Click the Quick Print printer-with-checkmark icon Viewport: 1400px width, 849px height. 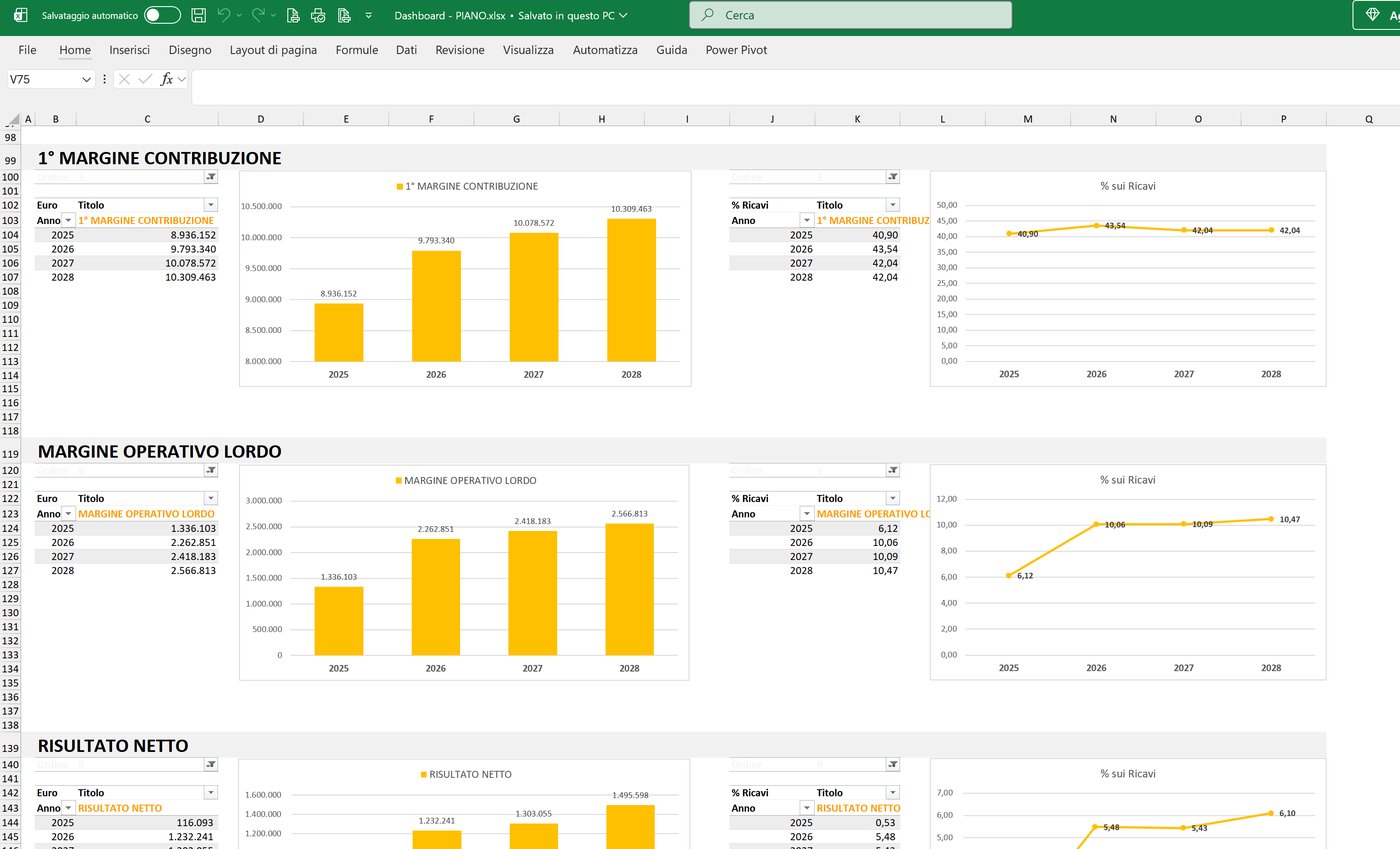318,15
